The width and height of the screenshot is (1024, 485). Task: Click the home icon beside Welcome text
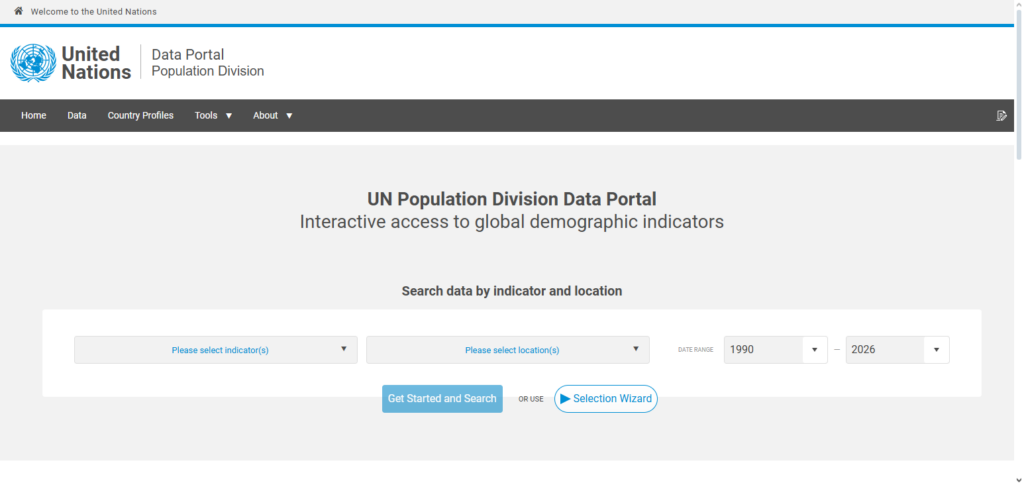pyautogui.click(x=18, y=11)
